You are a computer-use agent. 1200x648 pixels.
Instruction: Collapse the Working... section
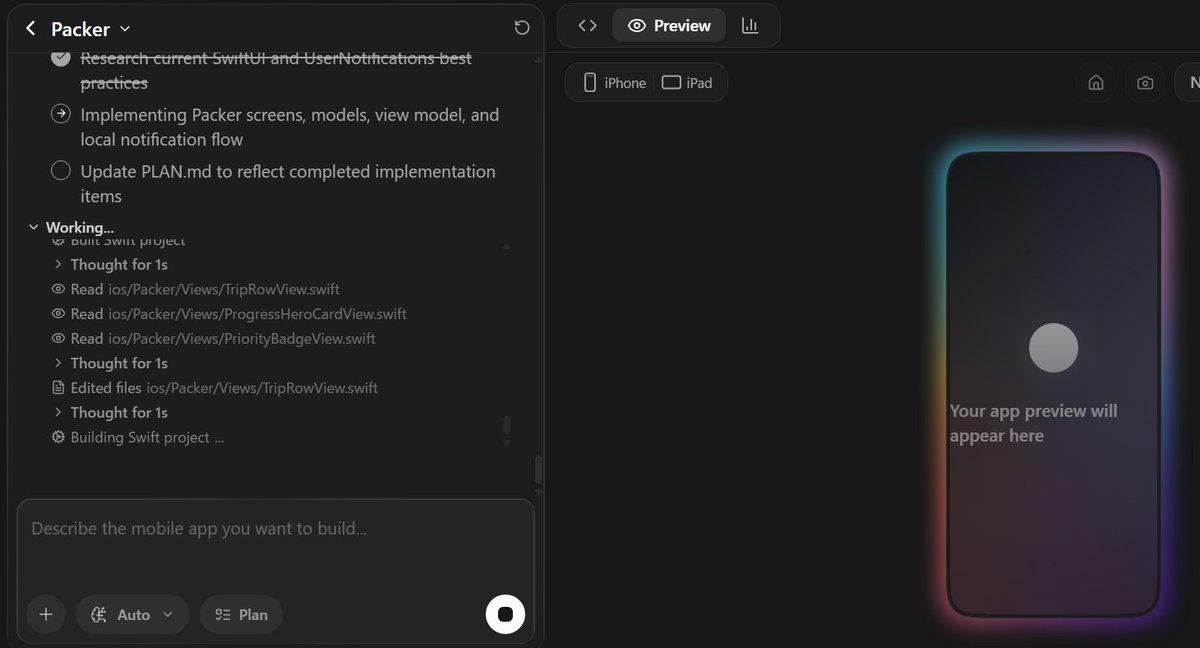(x=72, y=228)
